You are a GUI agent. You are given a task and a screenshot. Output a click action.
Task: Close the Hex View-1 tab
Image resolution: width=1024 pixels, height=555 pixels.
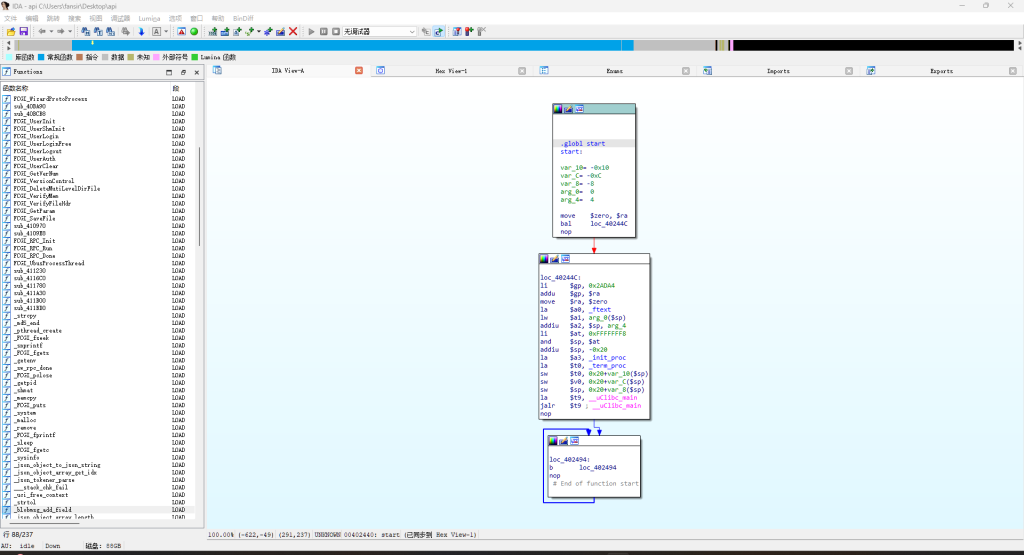522,71
